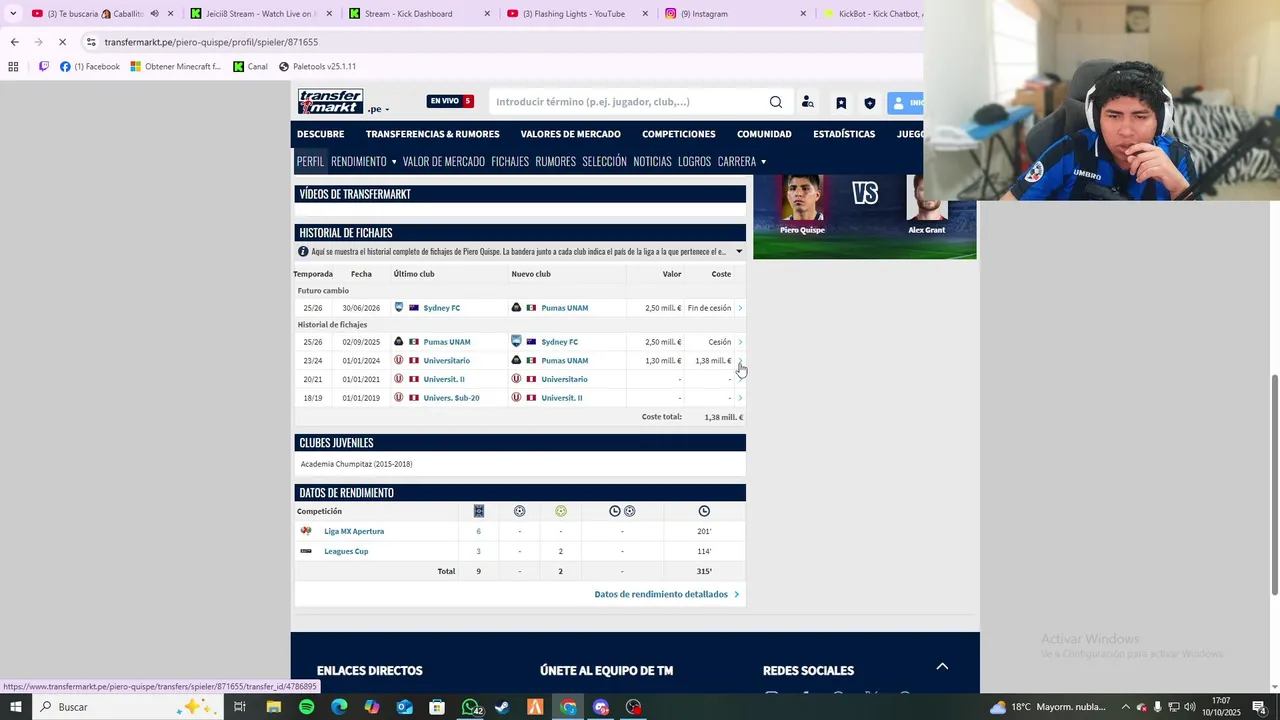The height and width of the screenshot is (720, 1280).
Task: Click the shield icon in header
Action: [870, 102]
